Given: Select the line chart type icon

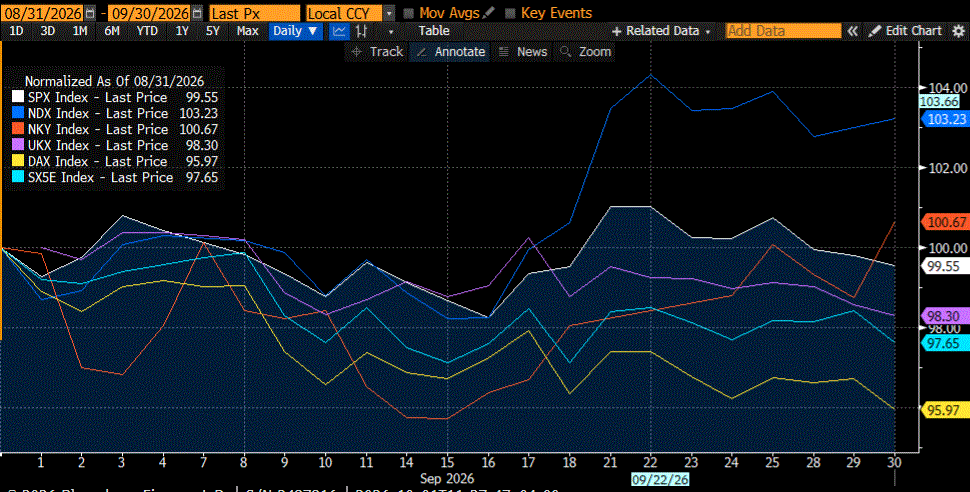Looking at the screenshot, I should [338, 31].
